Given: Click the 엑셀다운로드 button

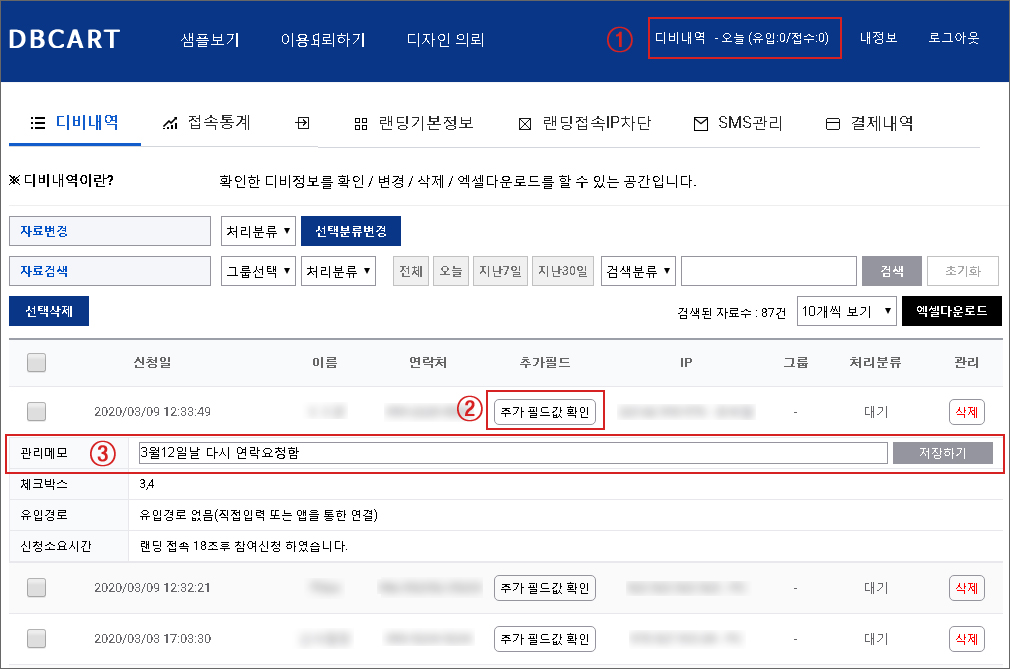Looking at the screenshot, I should click(x=951, y=311).
